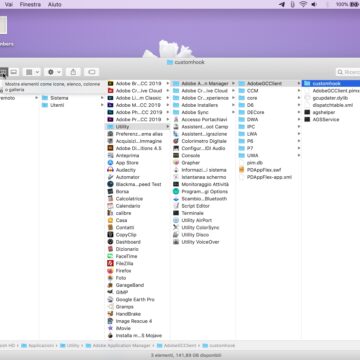Expand the Sistema folder arrow
This screenshot has width=360, height=360.
coord(102,98)
